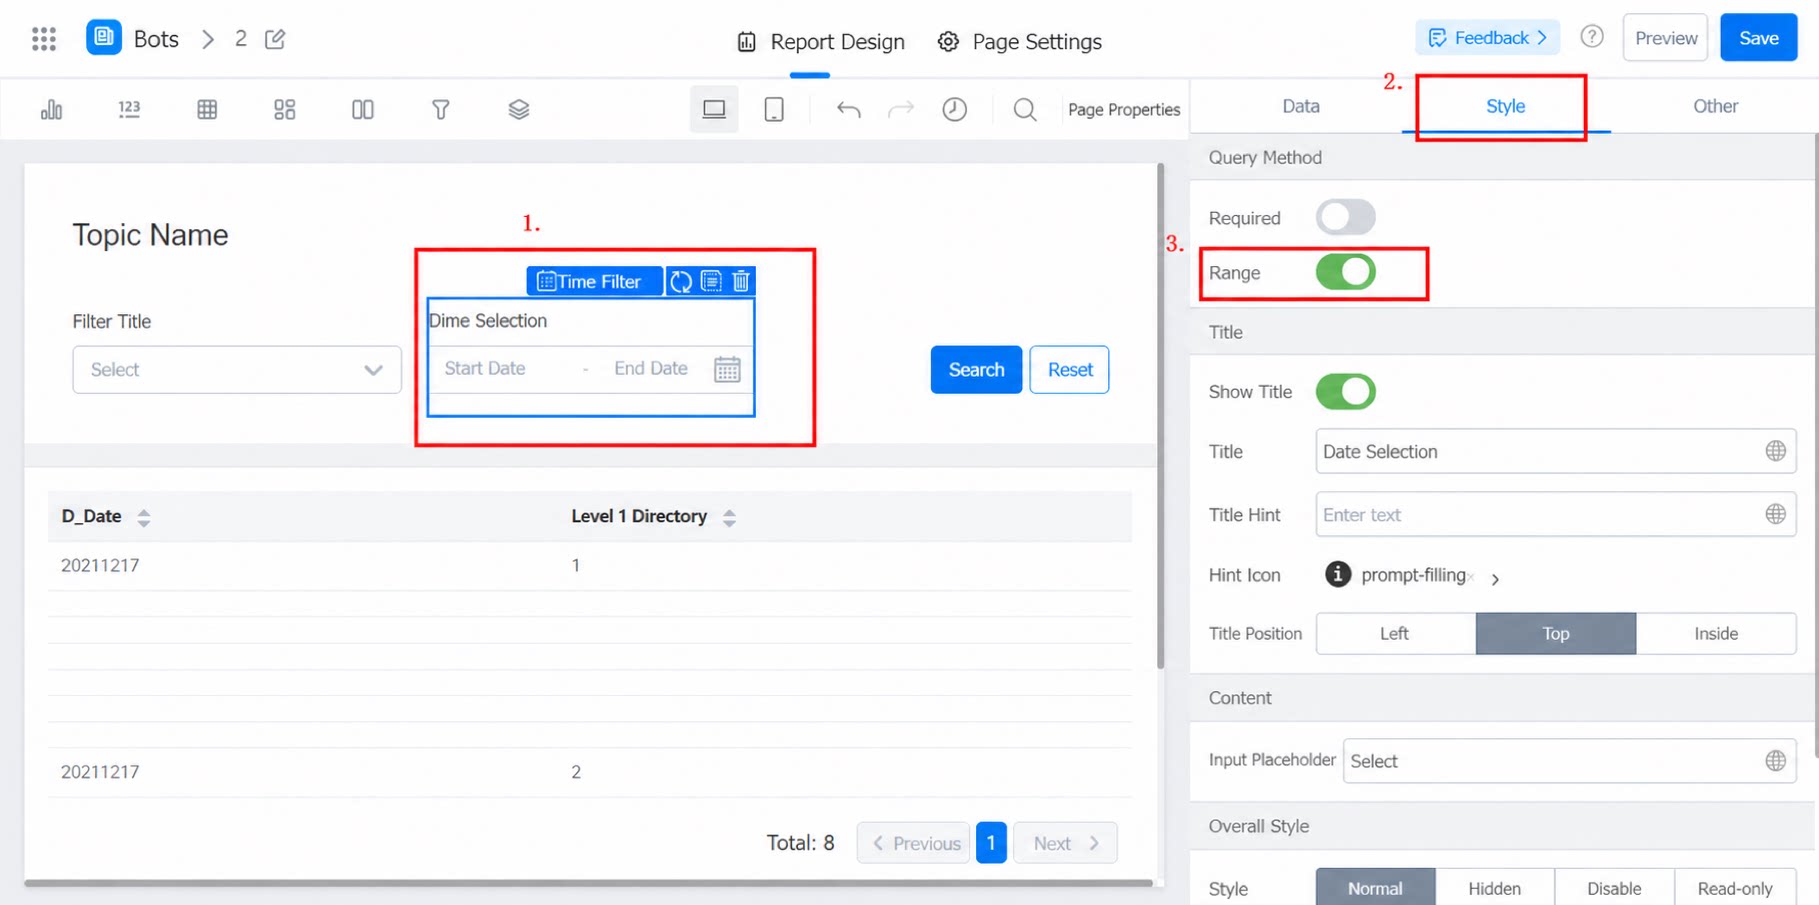The image size is (1819, 905).
Task: Delete Time Filter with trash icon
Action: (741, 281)
